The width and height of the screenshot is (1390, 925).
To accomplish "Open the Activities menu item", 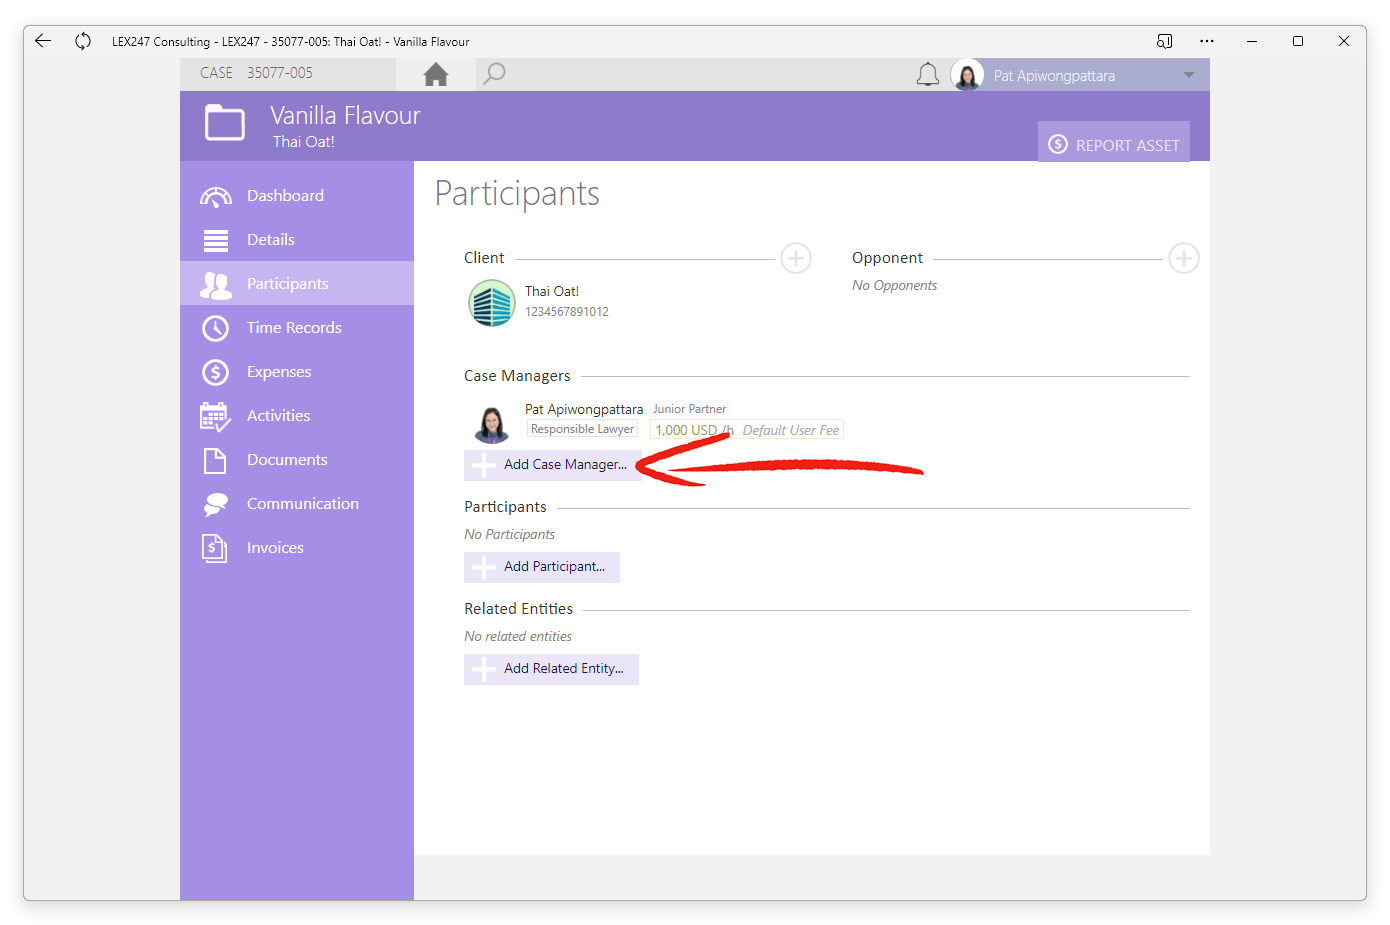I will (x=297, y=415).
